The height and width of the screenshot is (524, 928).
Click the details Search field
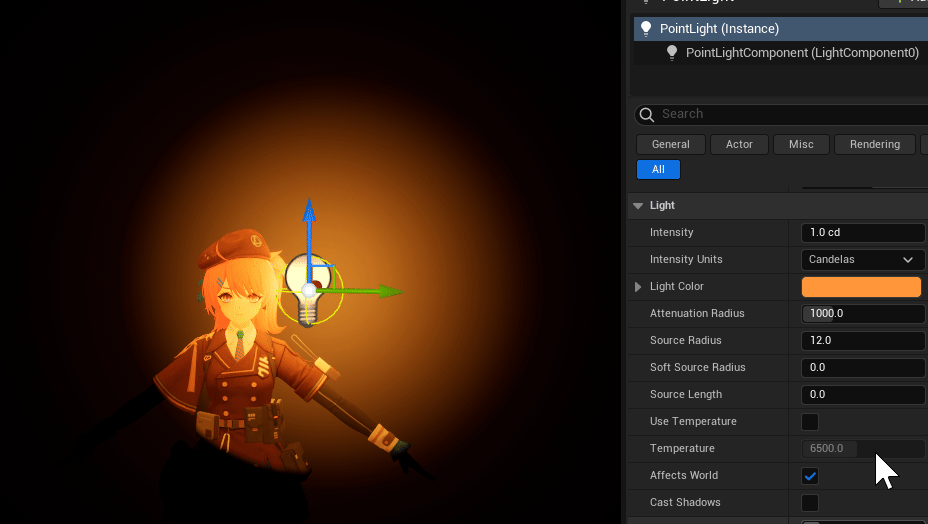pyautogui.click(x=781, y=114)
